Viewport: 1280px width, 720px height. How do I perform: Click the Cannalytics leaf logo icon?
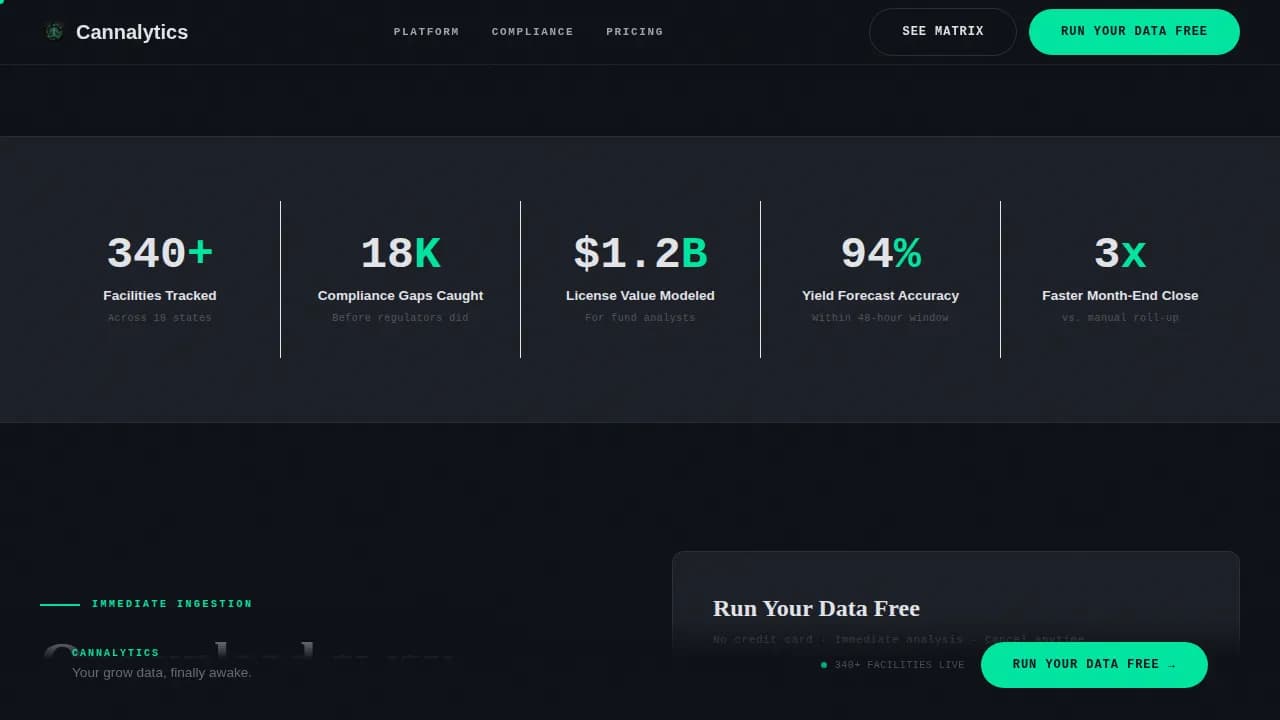click(x=54, y=32)
